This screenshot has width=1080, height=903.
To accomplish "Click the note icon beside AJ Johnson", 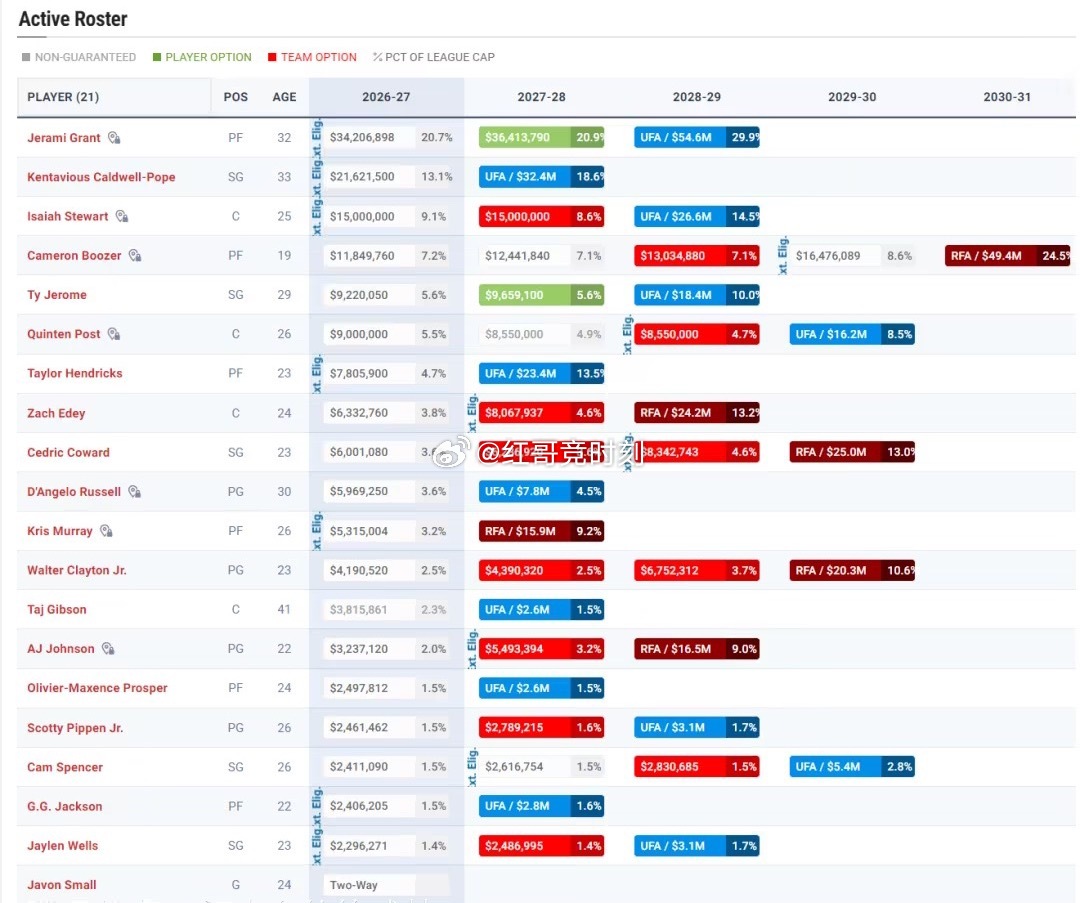I will coord(108,649).
